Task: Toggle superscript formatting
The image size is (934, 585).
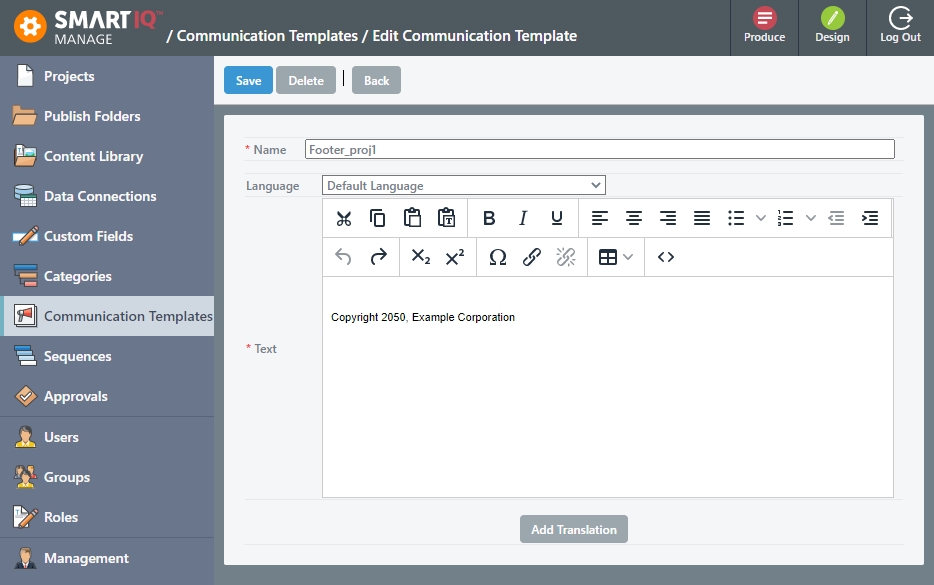Action: coord(455,257)
